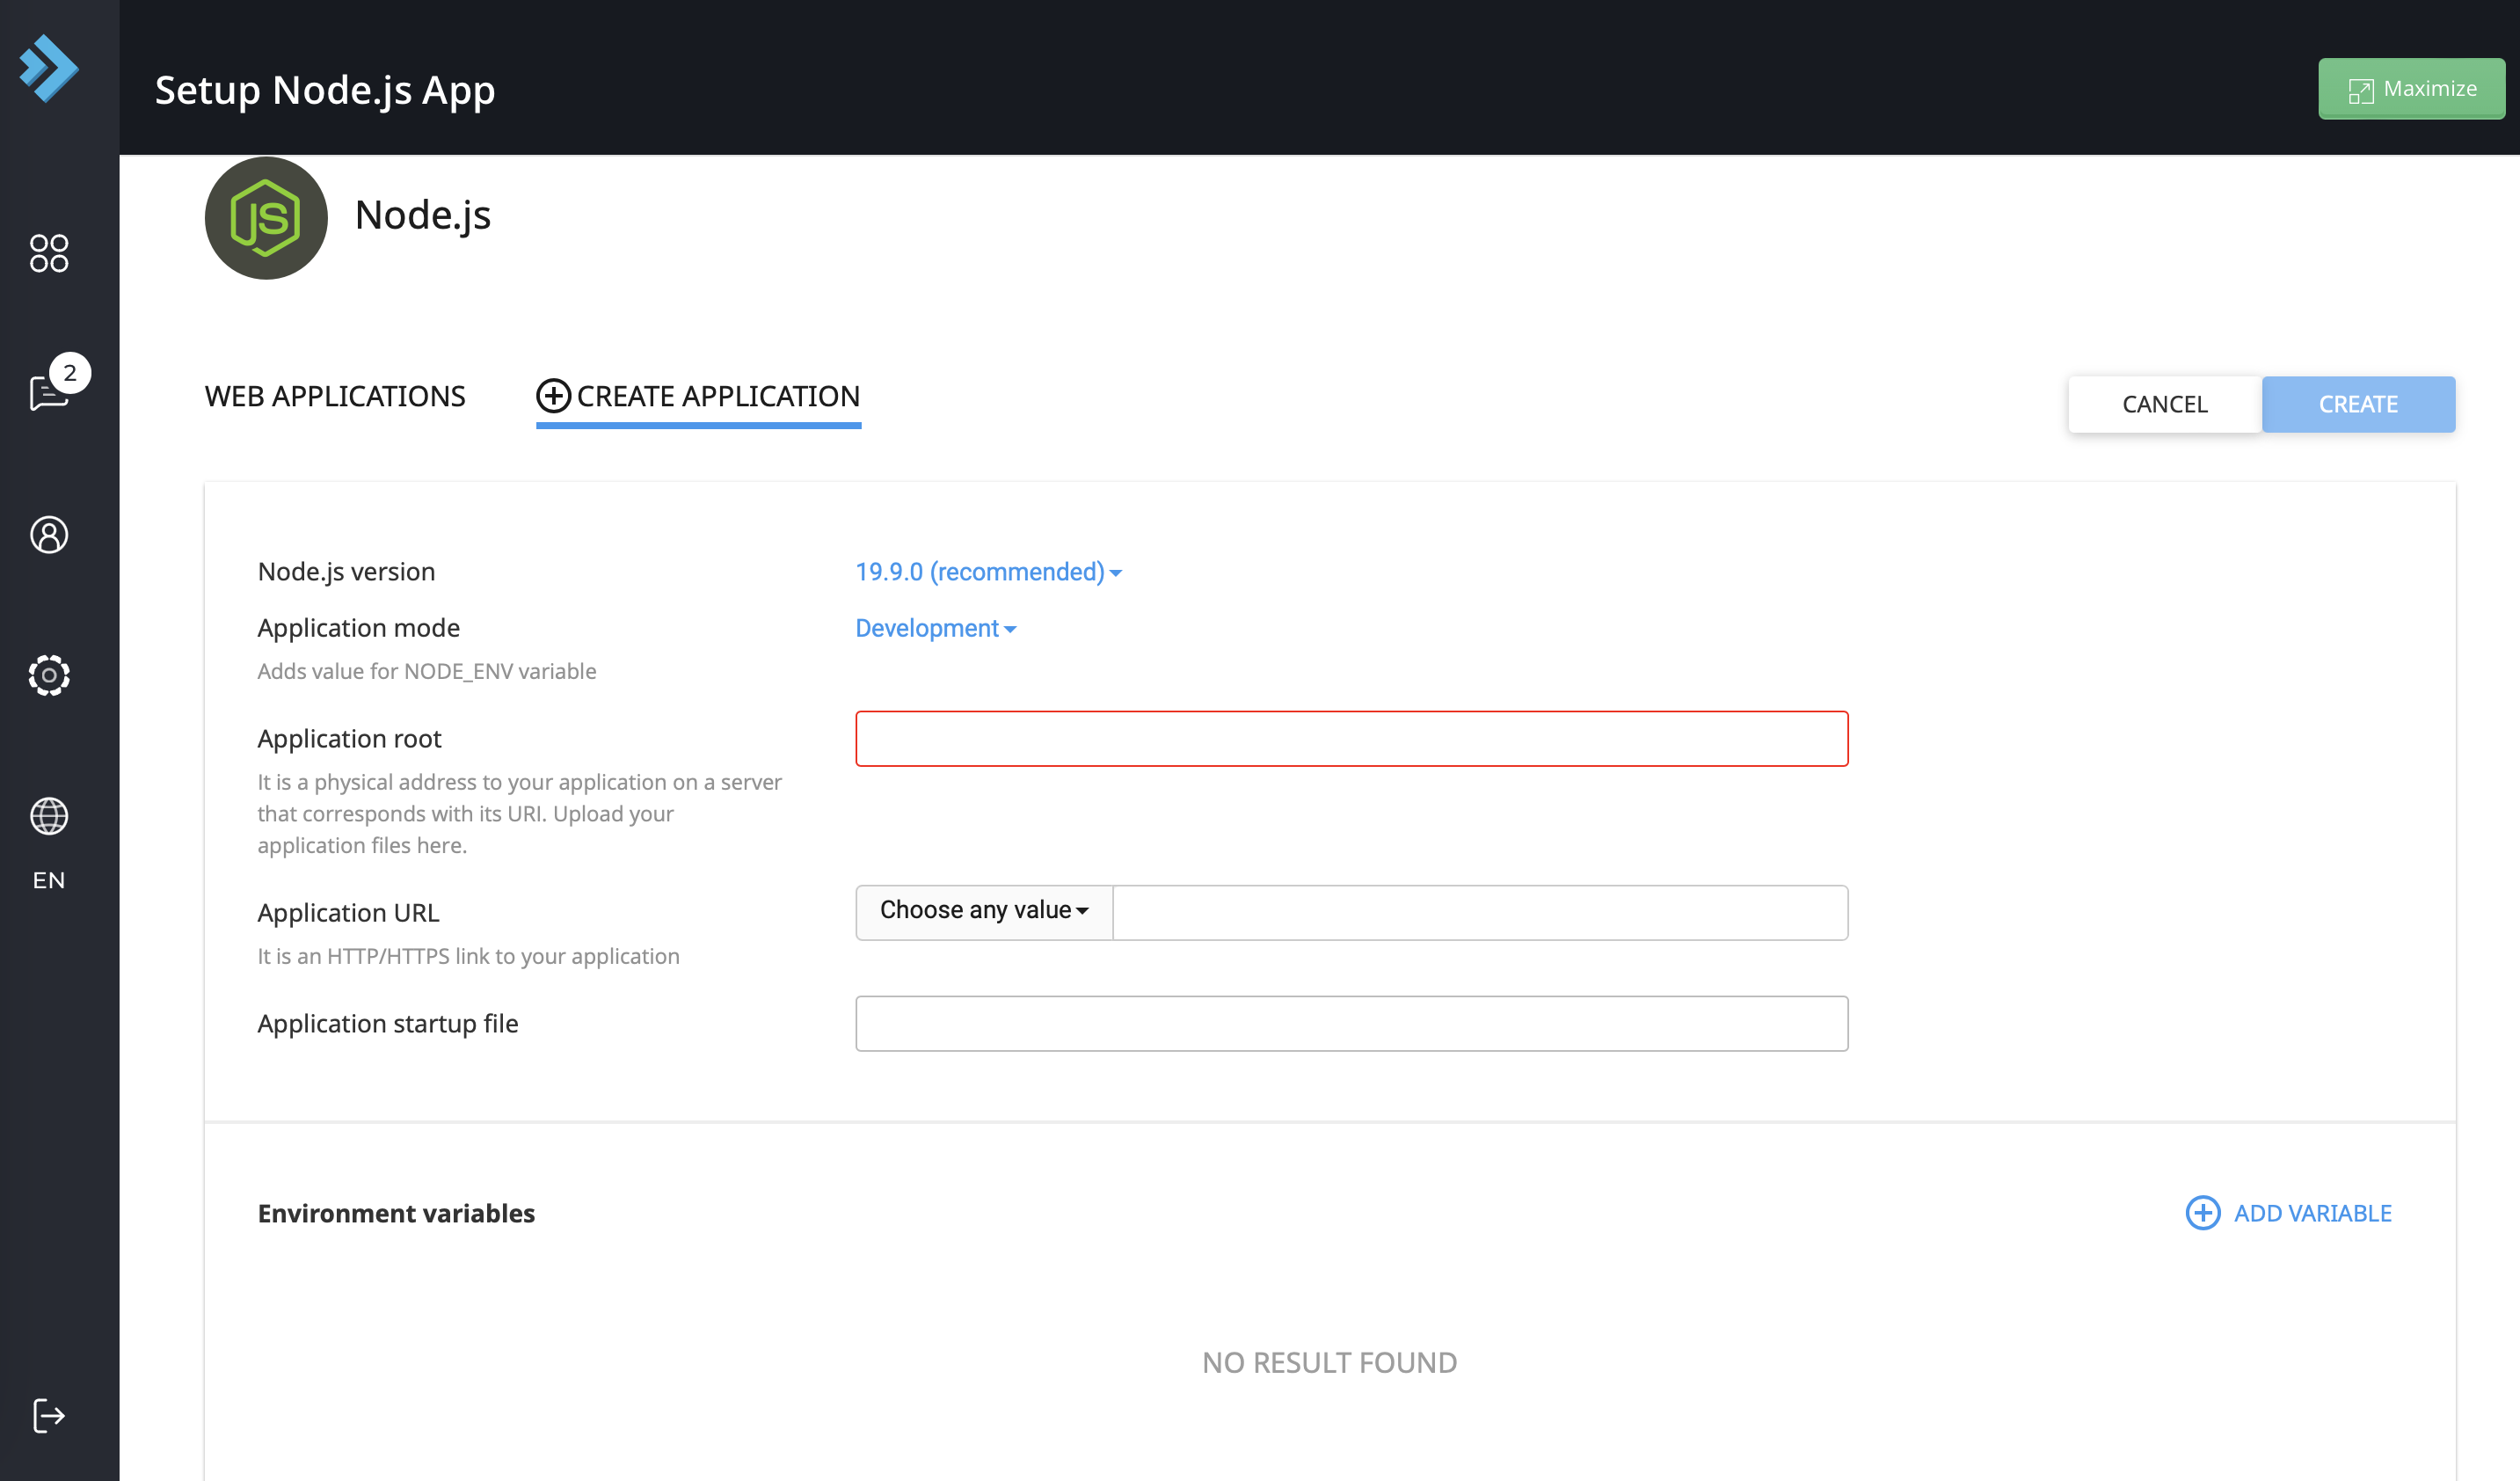2520x1481 pixels.
Task: Open the Application mode Development dropdown
Action: [x=936, y=628]
